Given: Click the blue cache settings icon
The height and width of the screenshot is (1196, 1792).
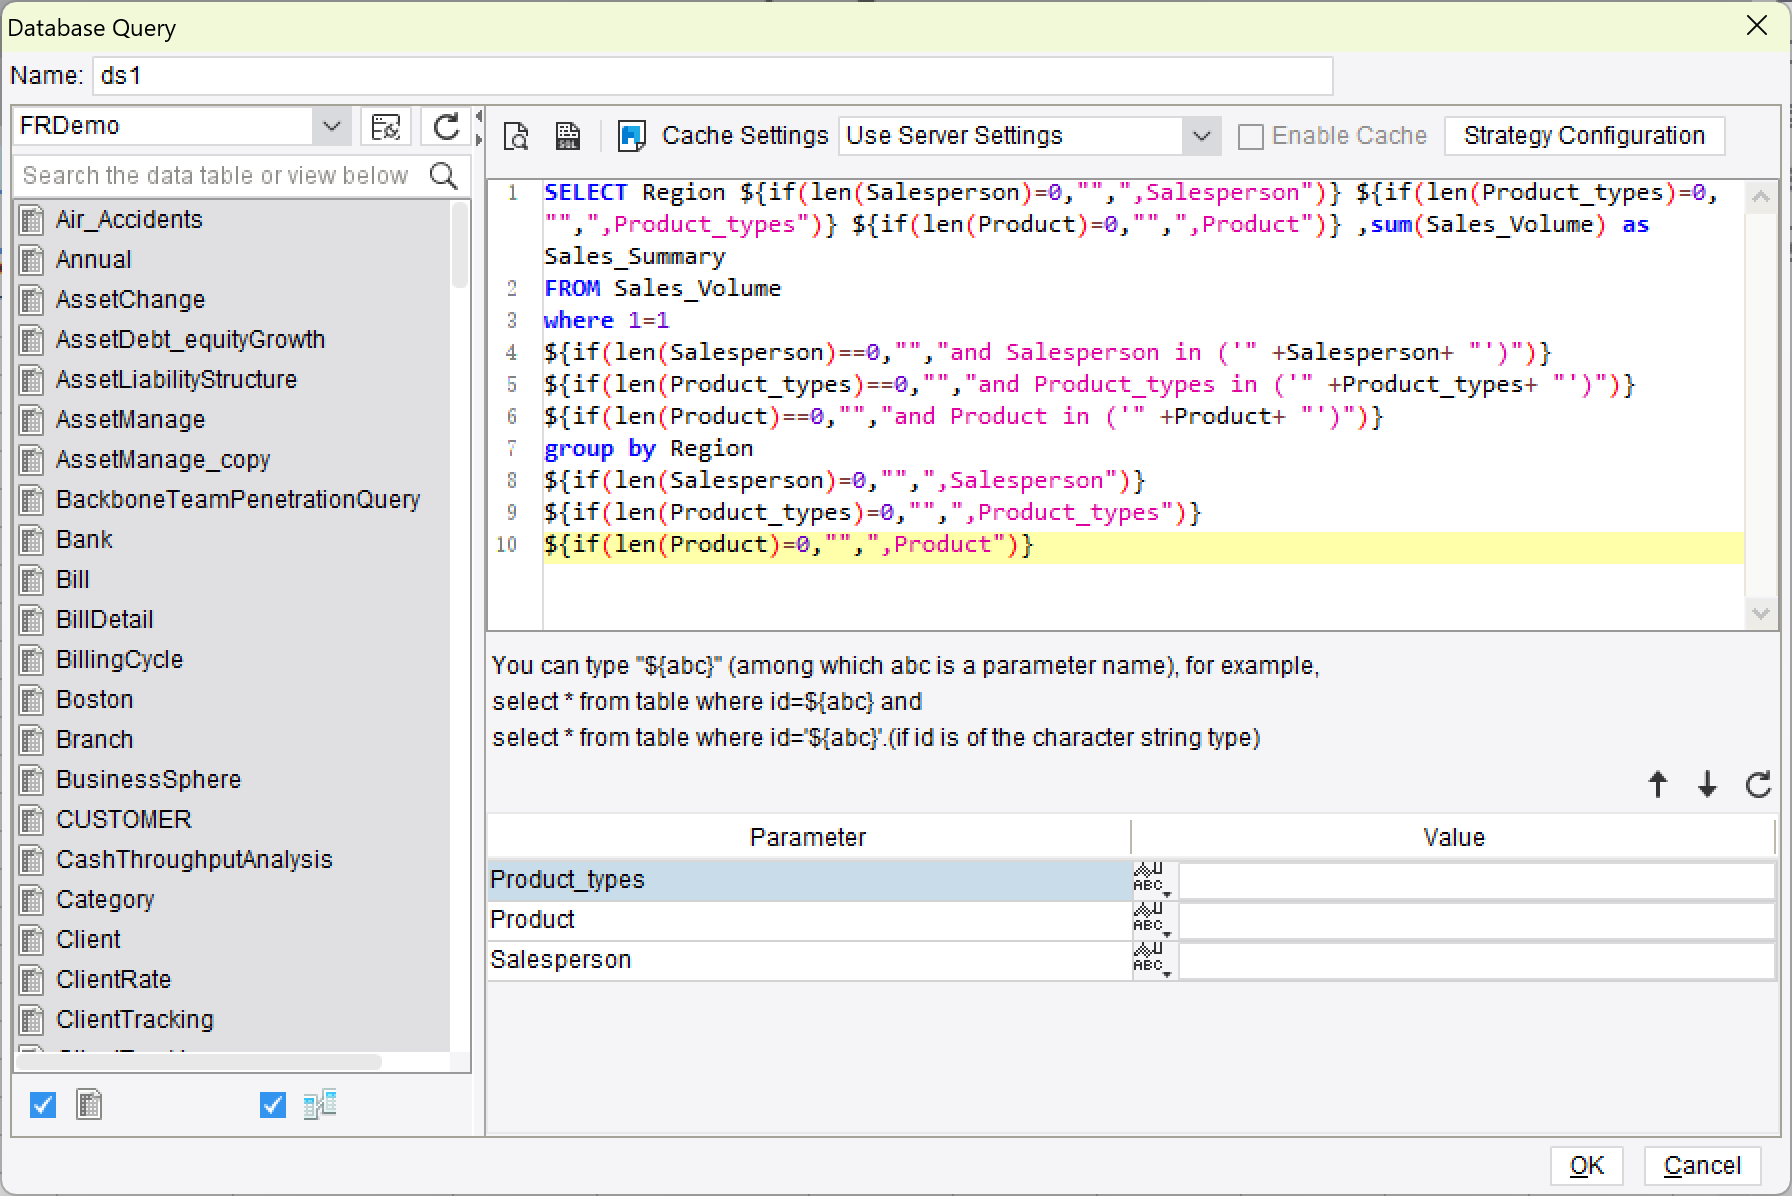Looking at the screenshot, I should pyautogui.click(x=631, y=136).
